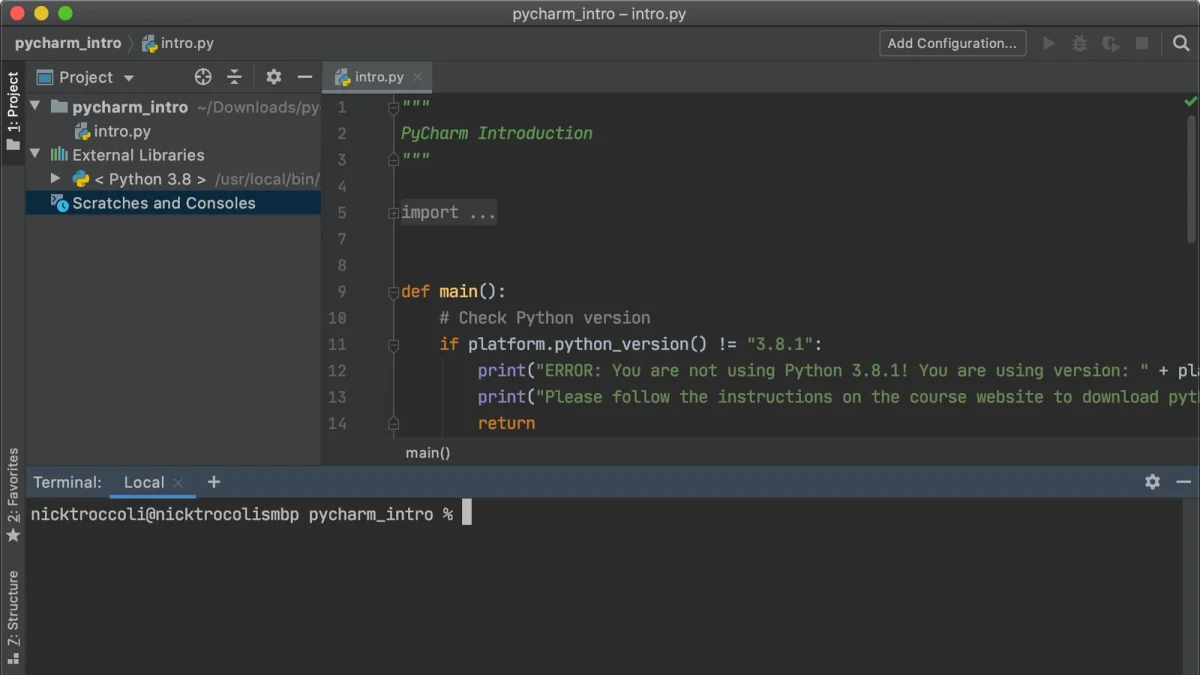Screen dimensions: 1200x675
Task: Click the Add Configuration... button
Action: 952,43
